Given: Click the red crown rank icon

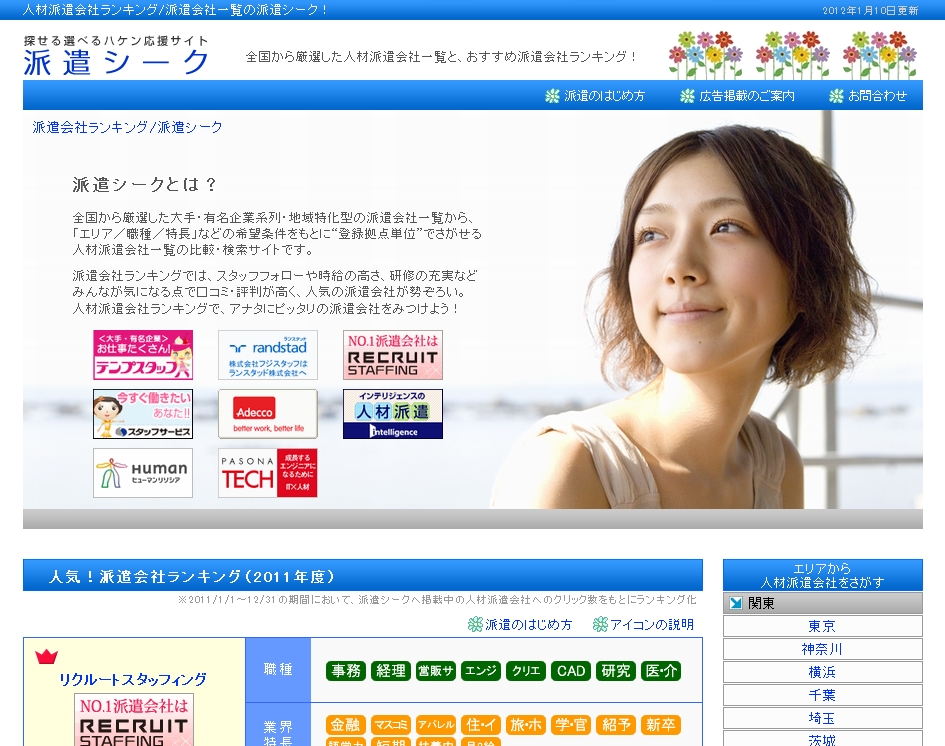Looking at the screenshot, I should [46, 656].
